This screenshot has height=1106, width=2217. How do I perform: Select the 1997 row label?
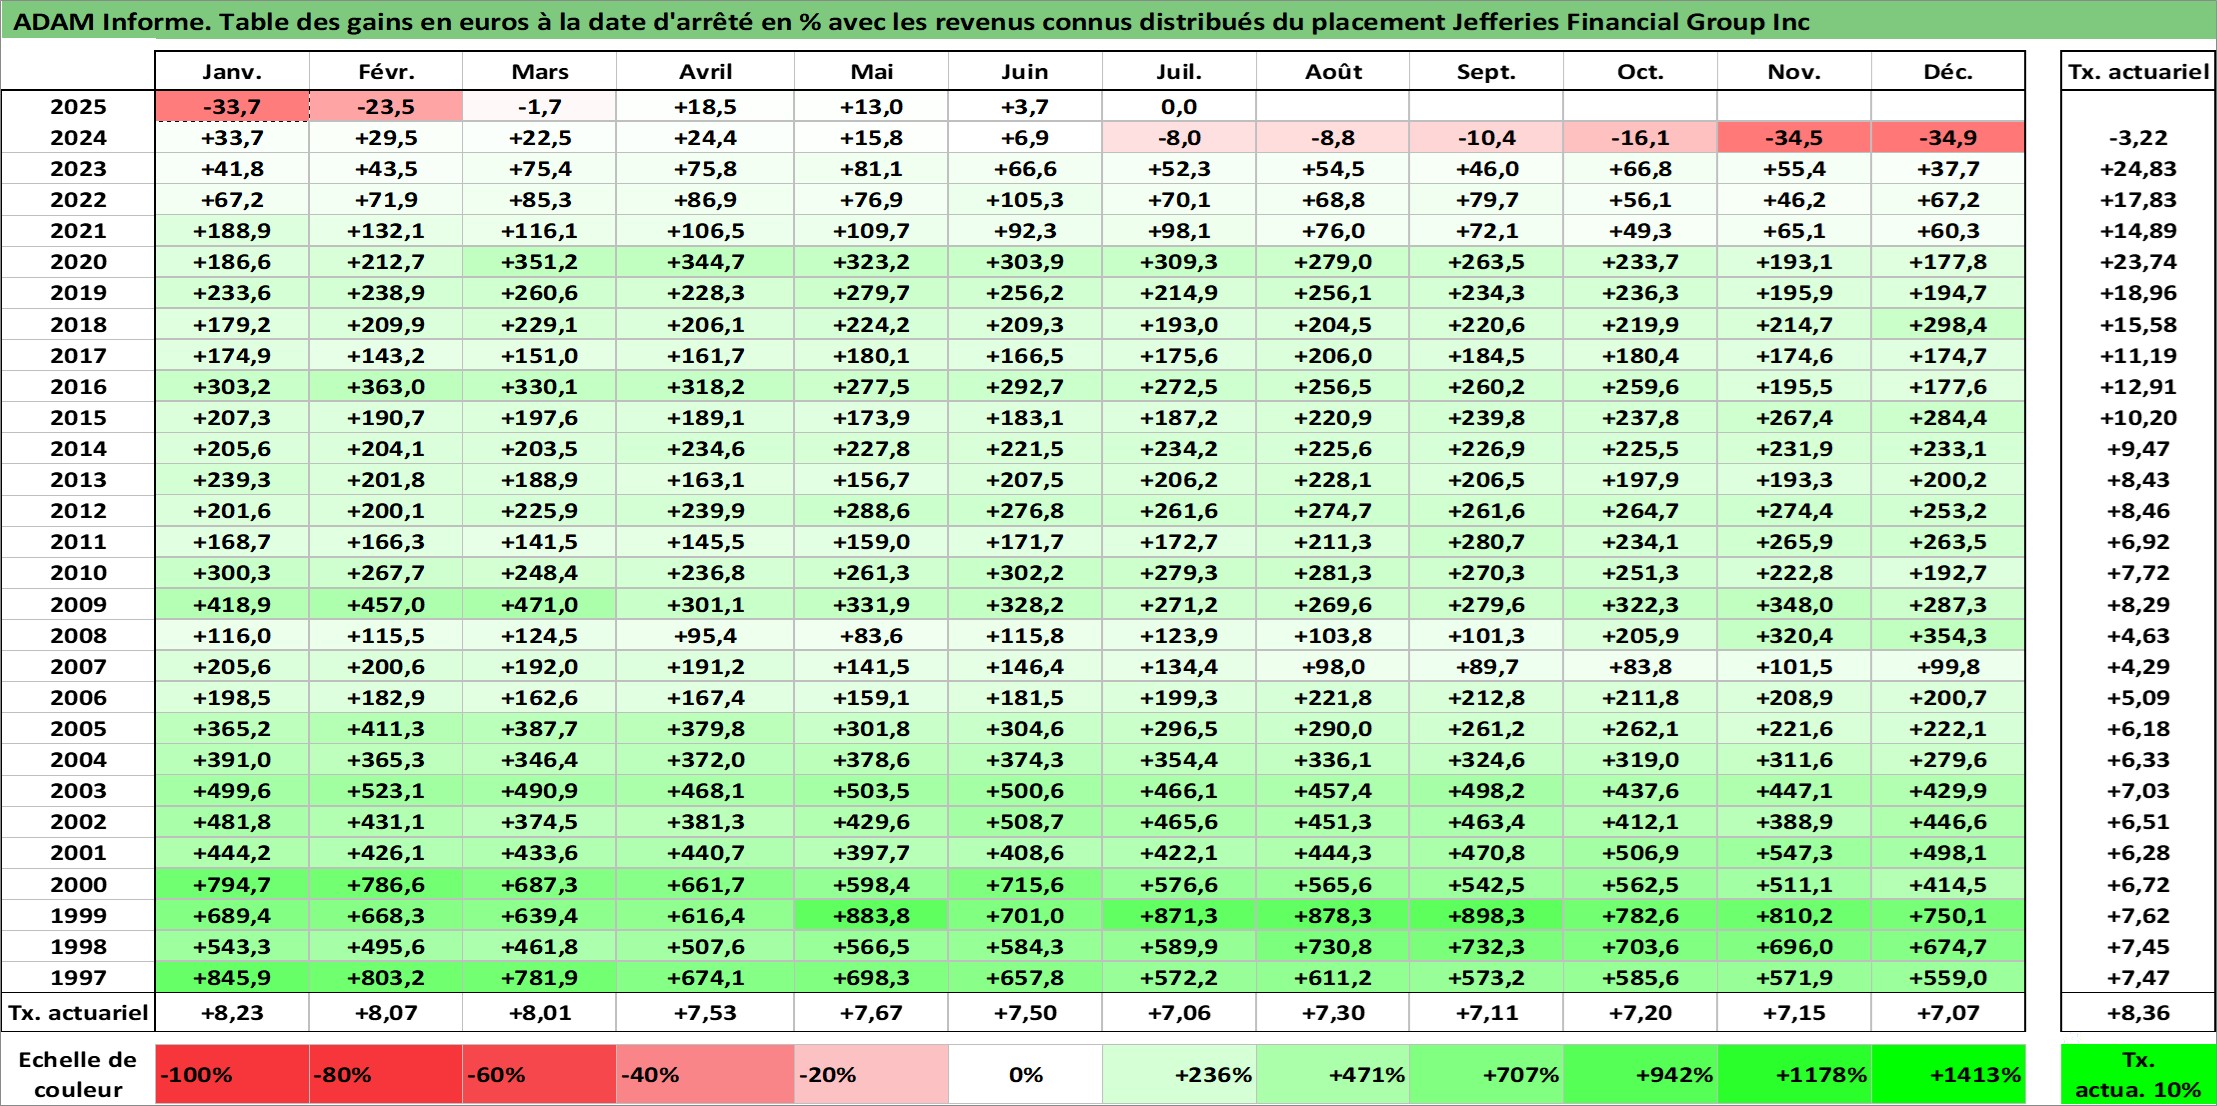78,977
